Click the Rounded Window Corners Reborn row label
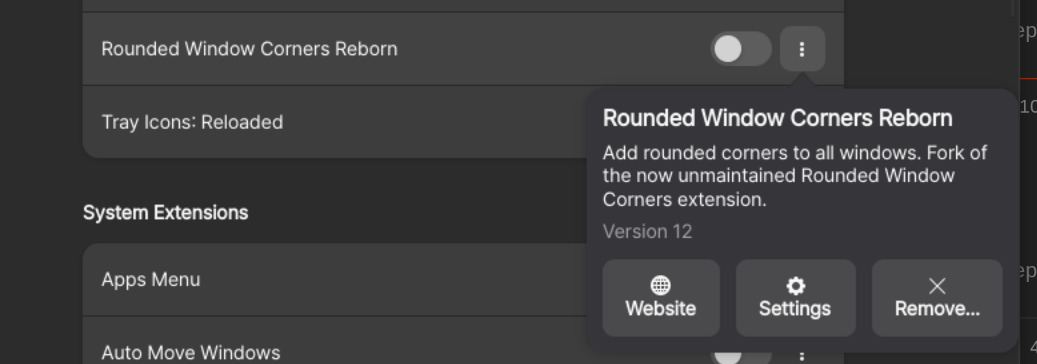Viewport: 1037px width, 364px height. [x=249, y=49]
